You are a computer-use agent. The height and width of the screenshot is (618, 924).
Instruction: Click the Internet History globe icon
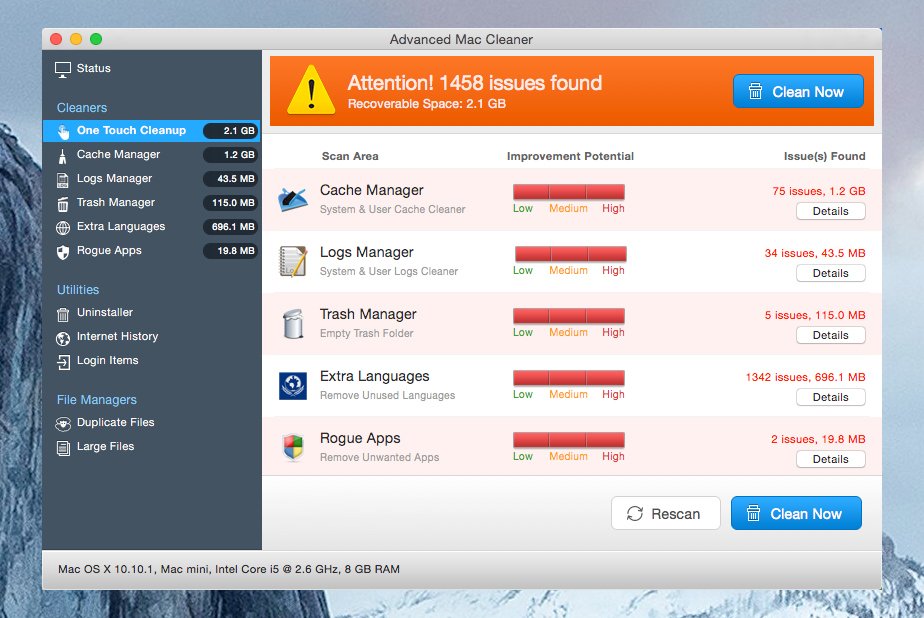pos(62,338)
